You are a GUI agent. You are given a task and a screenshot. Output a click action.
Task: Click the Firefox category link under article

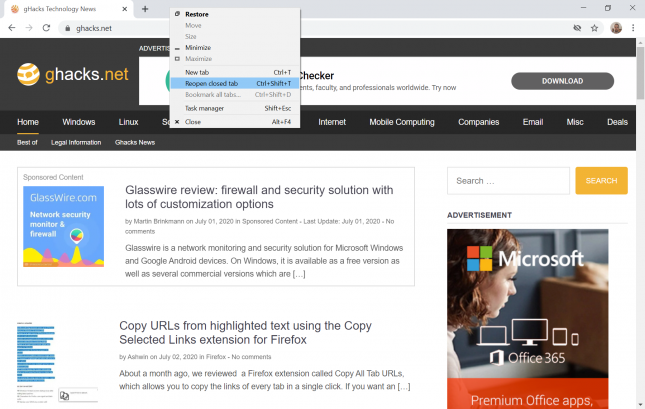coord(216,357)
